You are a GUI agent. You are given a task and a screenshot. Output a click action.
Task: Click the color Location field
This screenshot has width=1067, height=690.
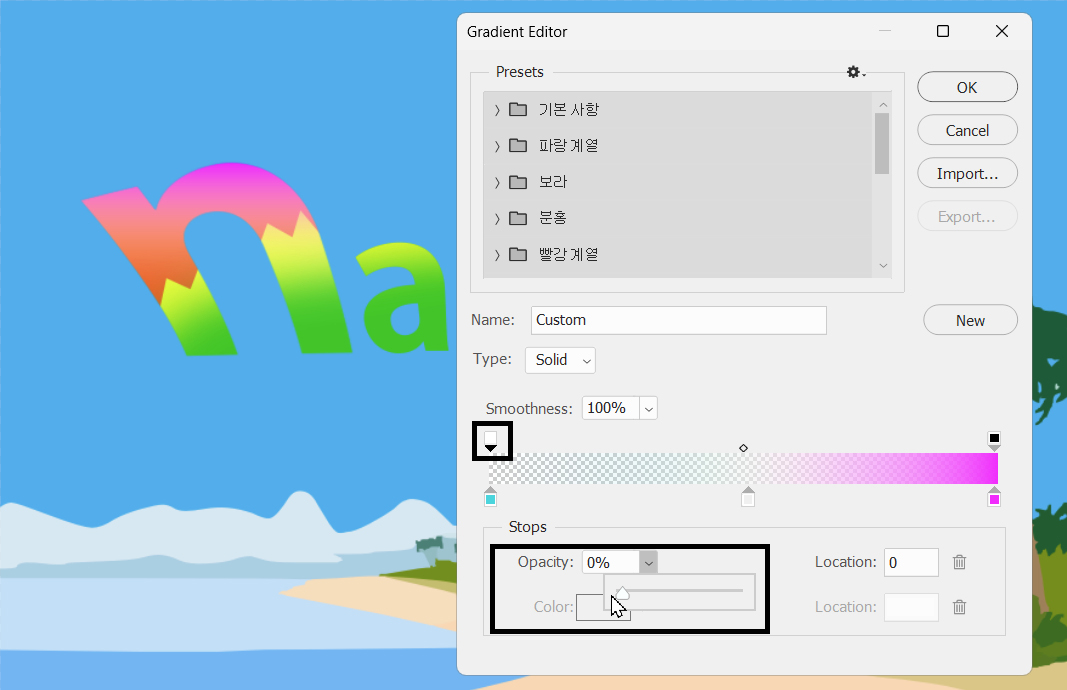click(x=911, y=607)
